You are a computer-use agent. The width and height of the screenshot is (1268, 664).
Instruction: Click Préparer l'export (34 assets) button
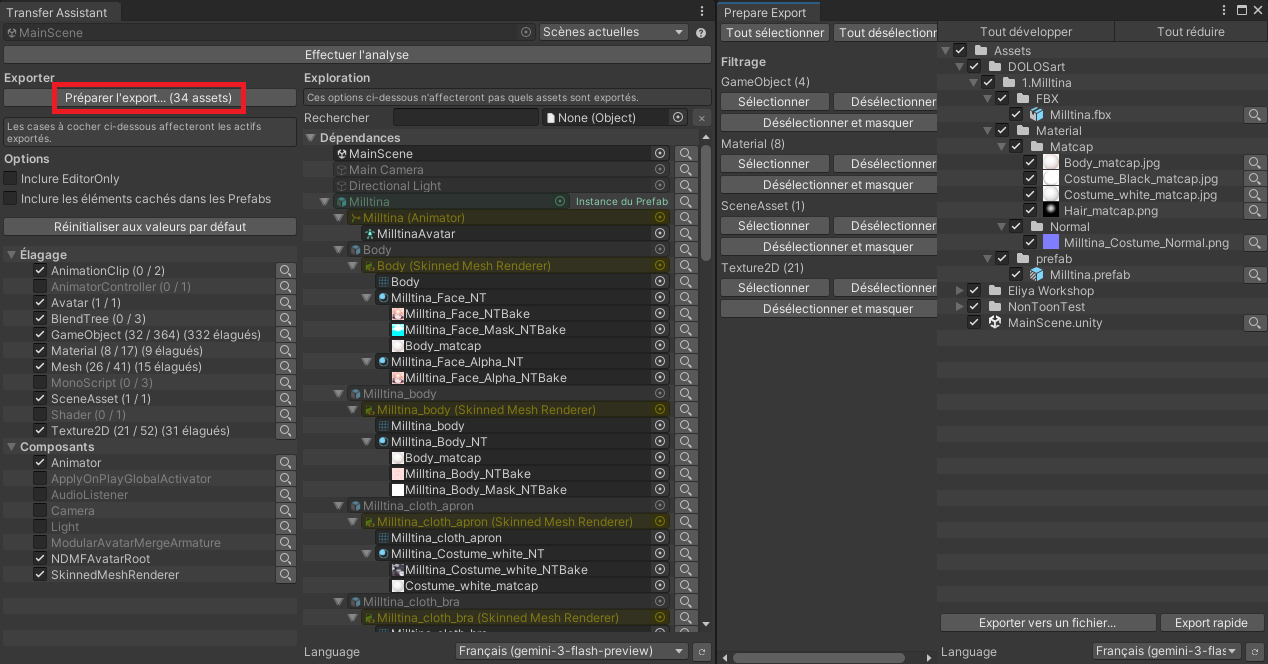tap(148, 98)
